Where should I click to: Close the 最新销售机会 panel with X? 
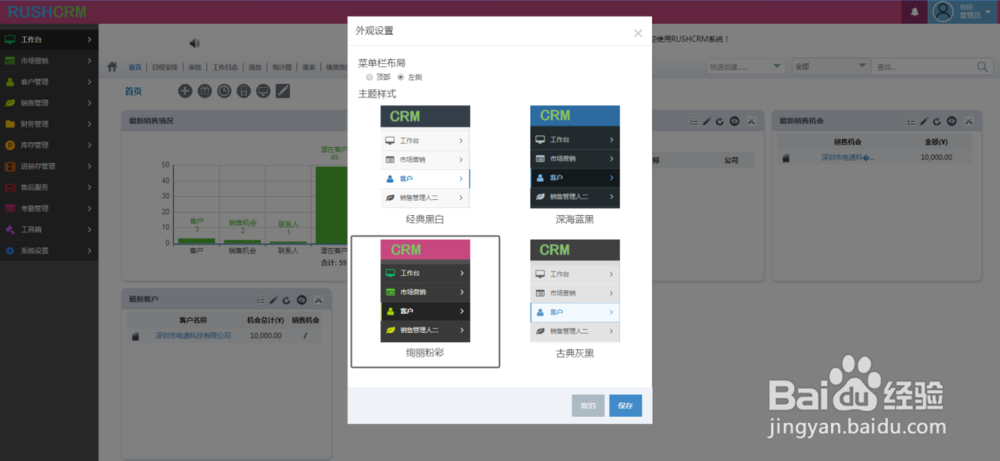coord(969,121)
